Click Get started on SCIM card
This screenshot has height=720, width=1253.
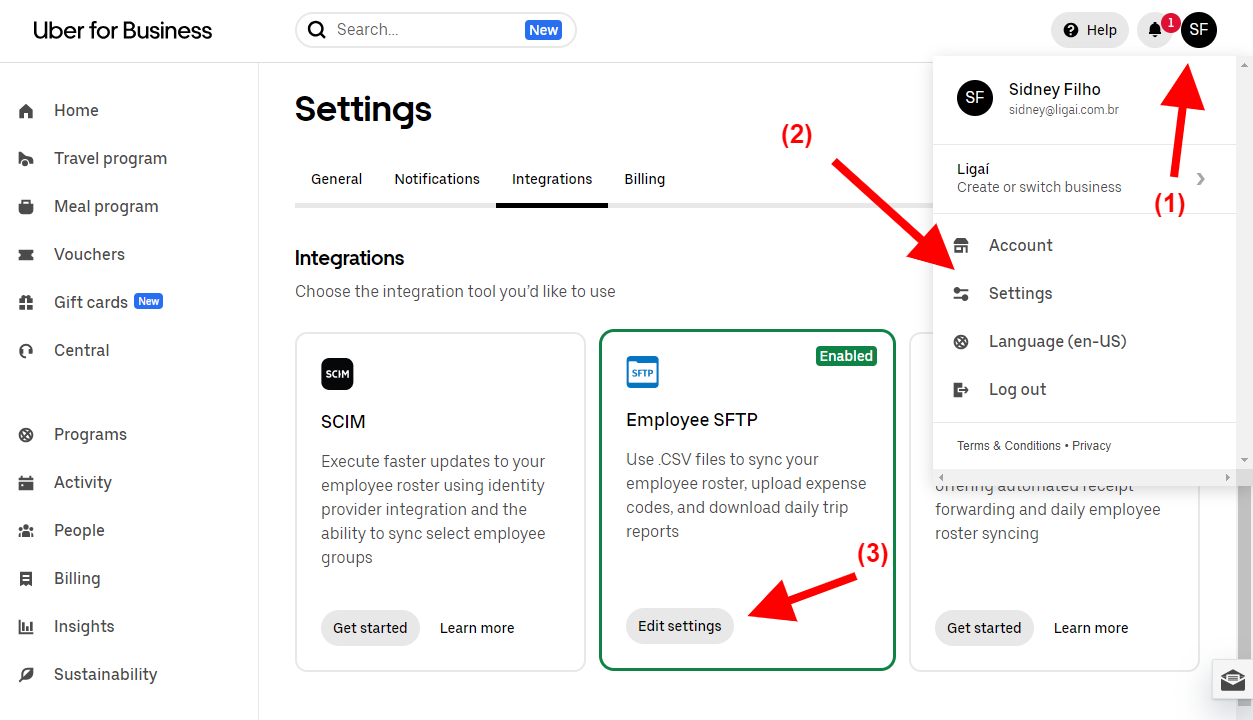[370, 628]
